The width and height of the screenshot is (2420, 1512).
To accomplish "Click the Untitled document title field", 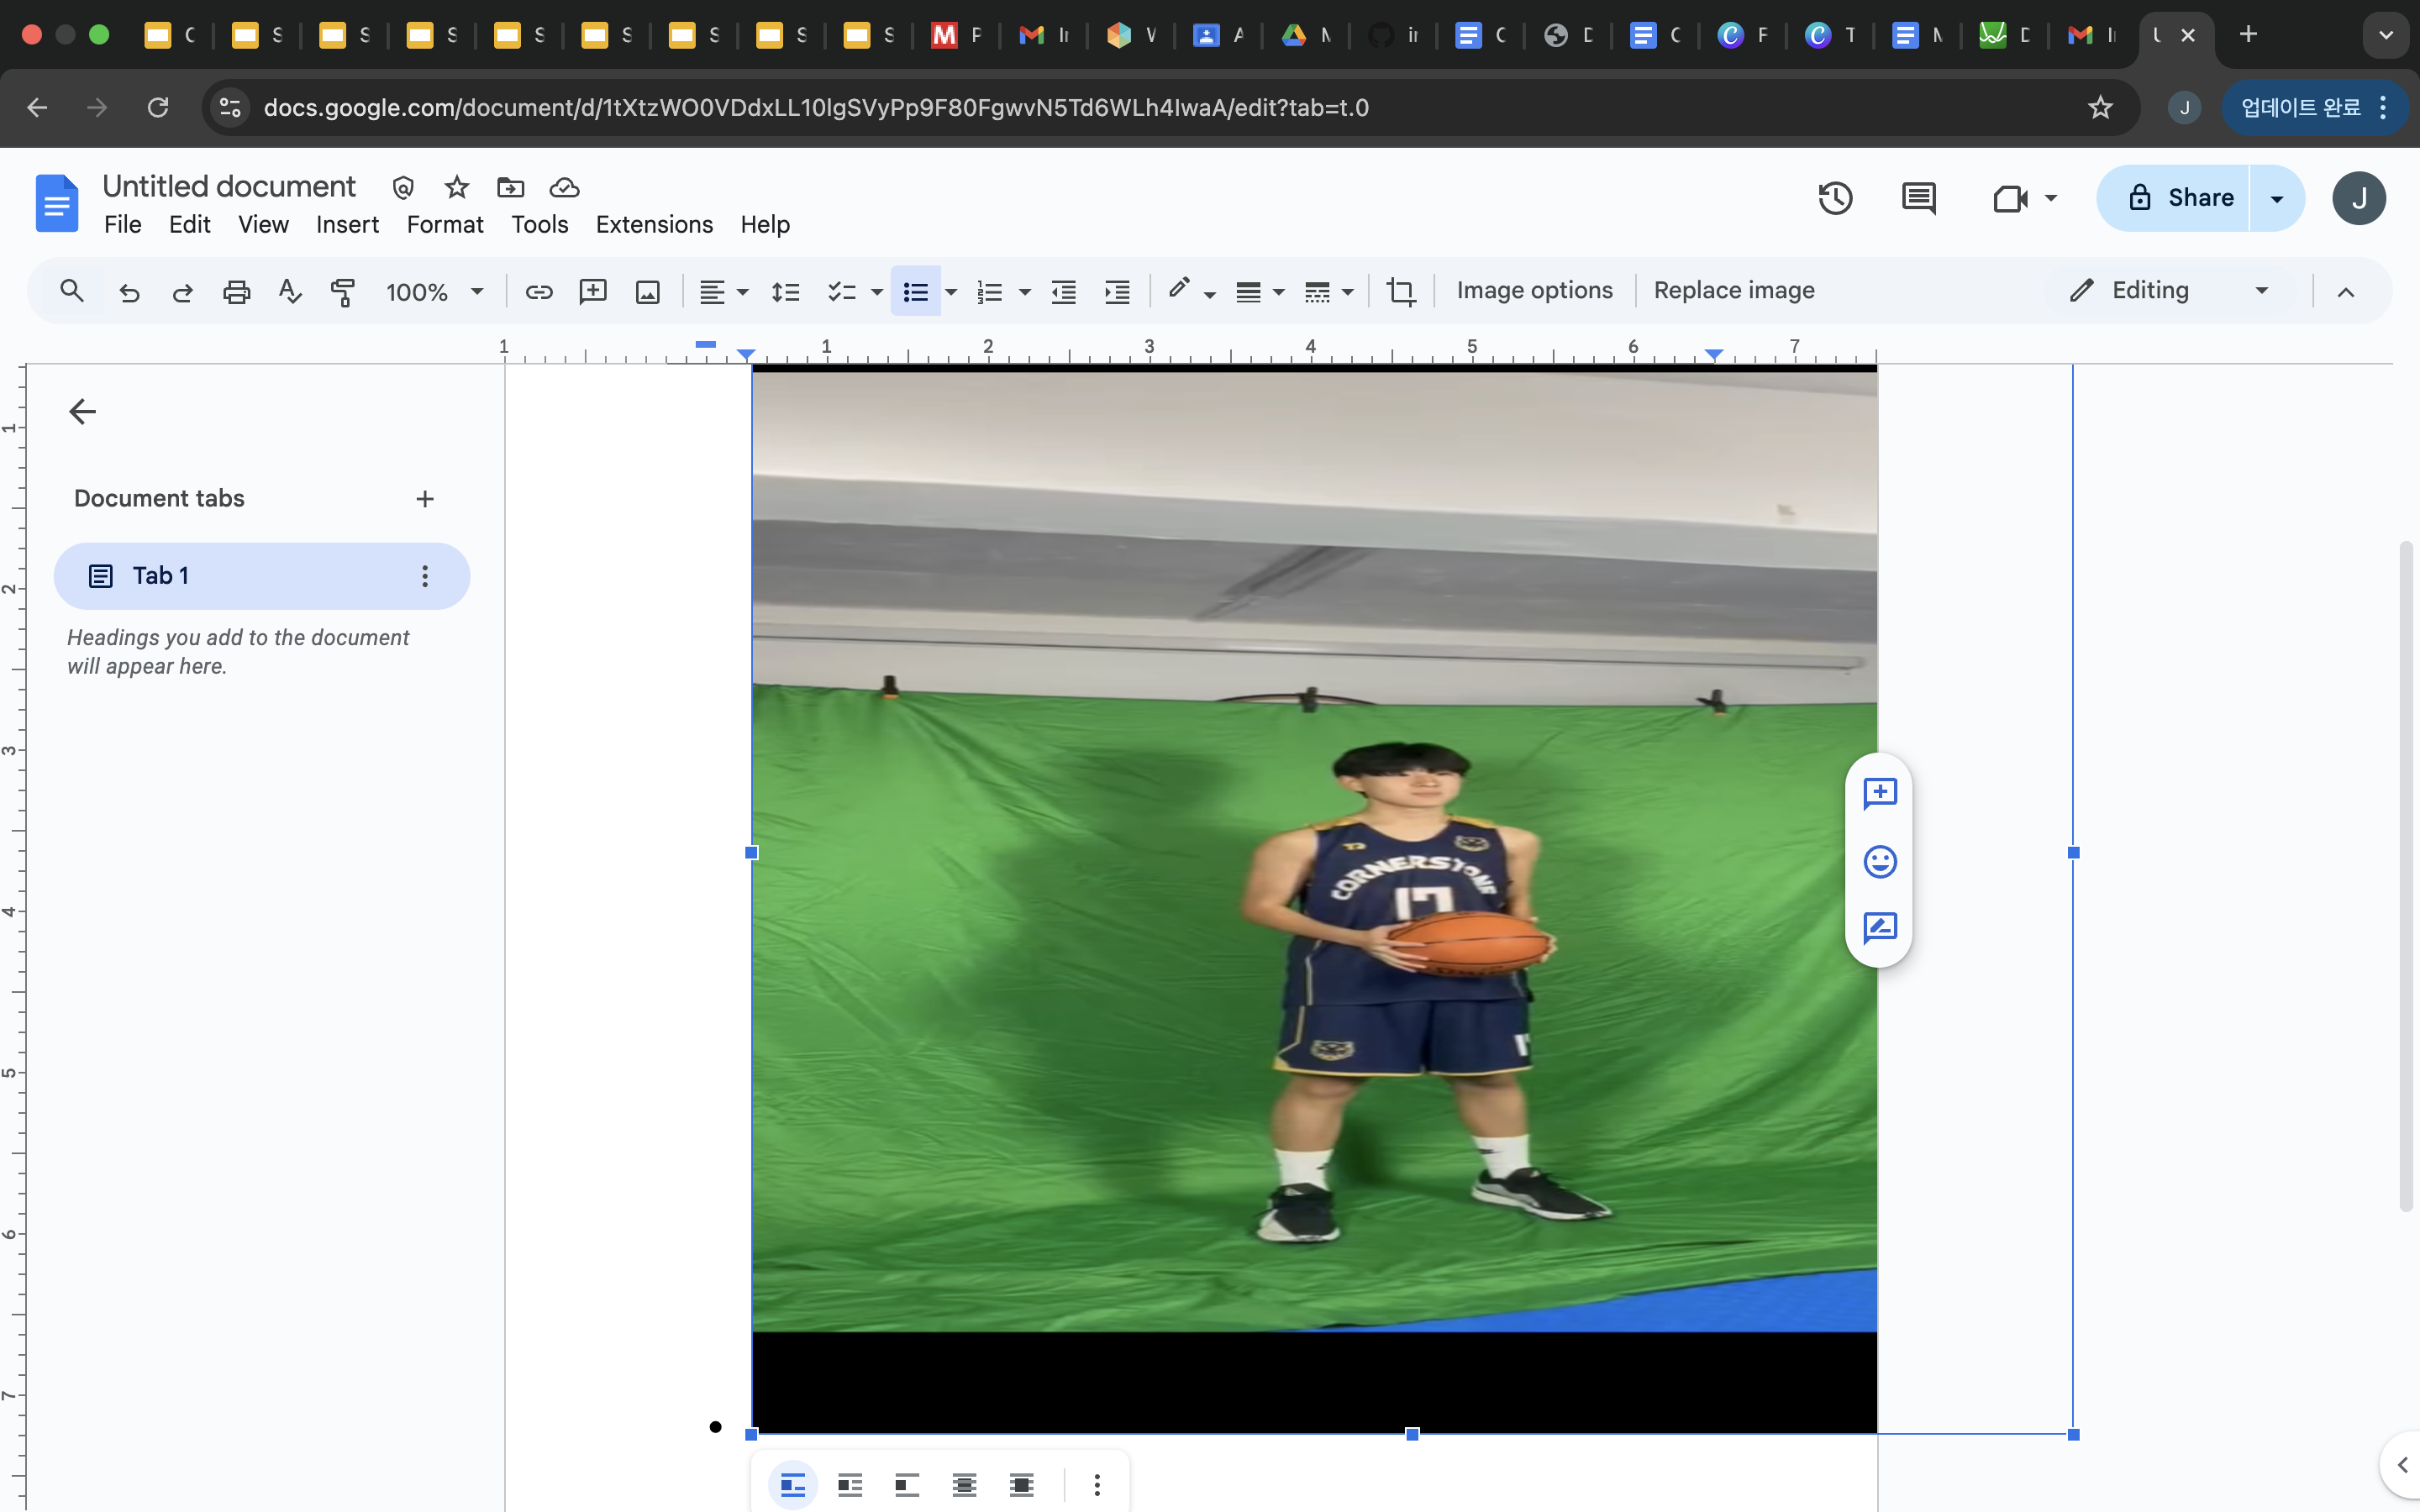I will [x=229, y=187].
